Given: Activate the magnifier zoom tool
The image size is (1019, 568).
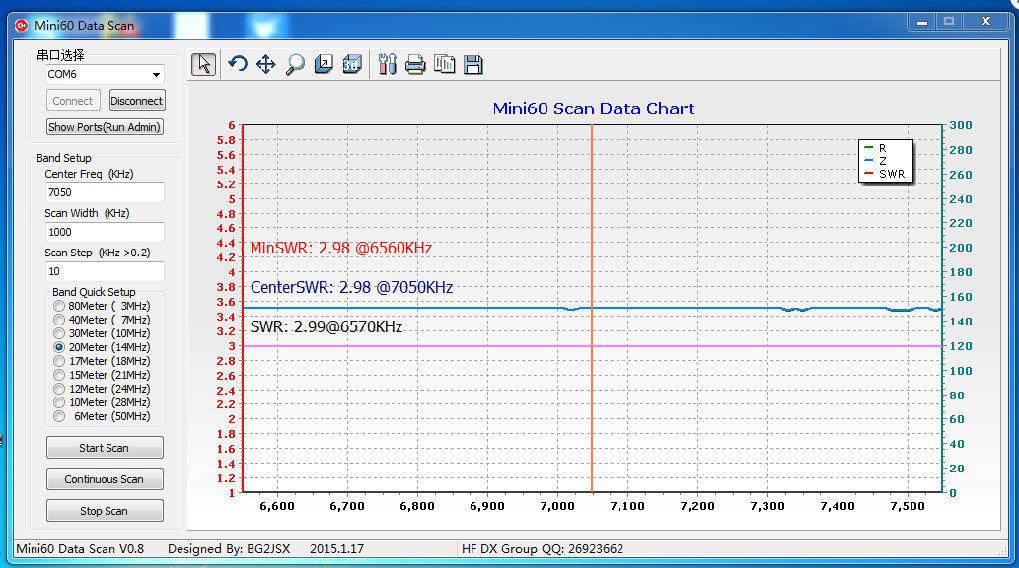Looking at the screenshot, I should coord(295,65).
